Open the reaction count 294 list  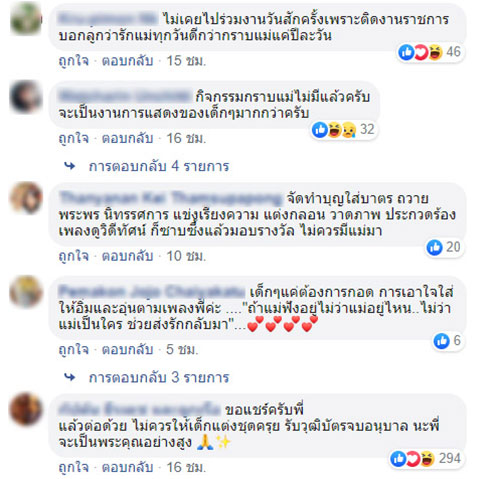pyautogui.click(x=450, y=459)
